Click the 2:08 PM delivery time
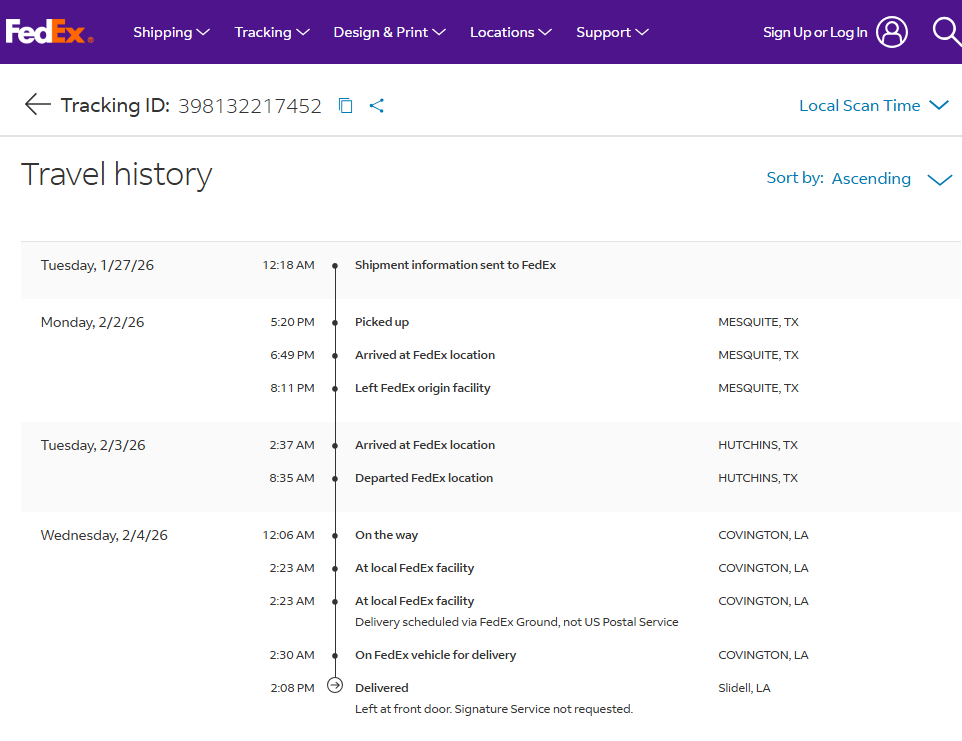962x741 pixels. 292,688
